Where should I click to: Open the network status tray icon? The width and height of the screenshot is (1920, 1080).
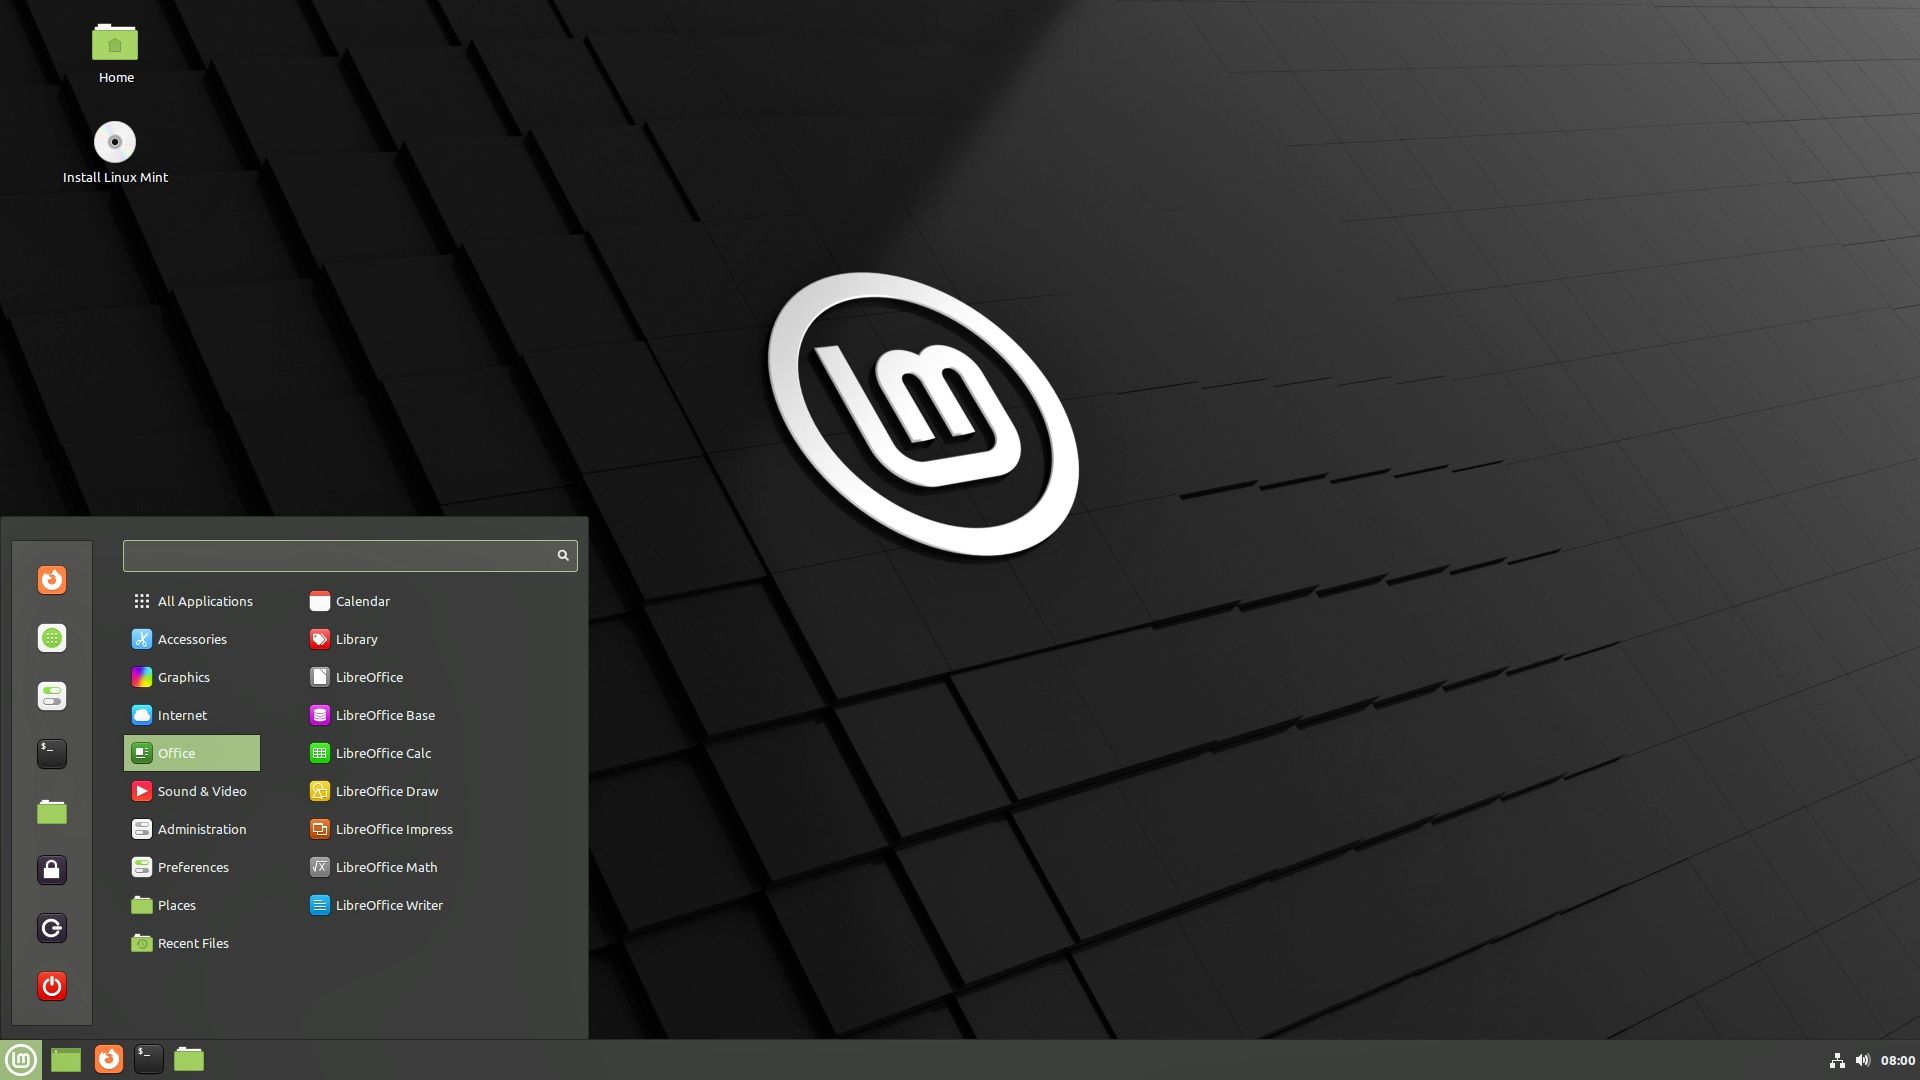pos(1838,1059)
